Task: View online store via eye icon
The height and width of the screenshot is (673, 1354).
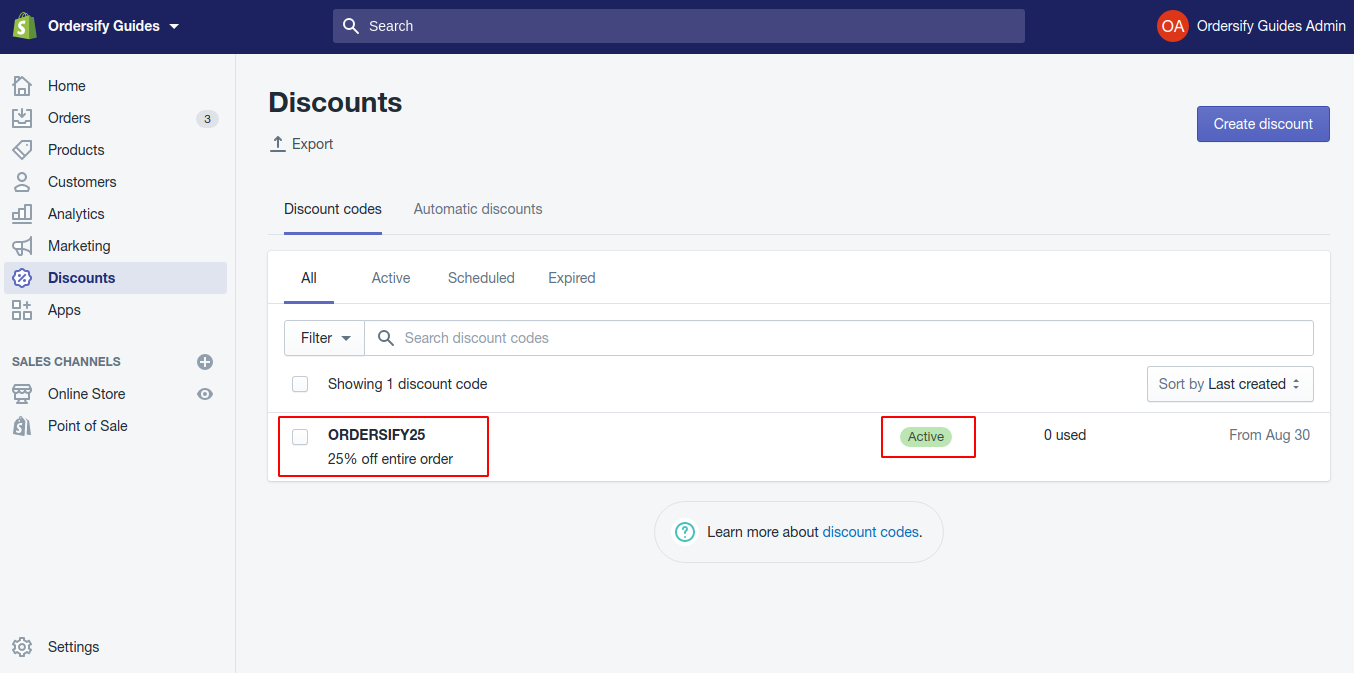Action: [x=205, y=394]
